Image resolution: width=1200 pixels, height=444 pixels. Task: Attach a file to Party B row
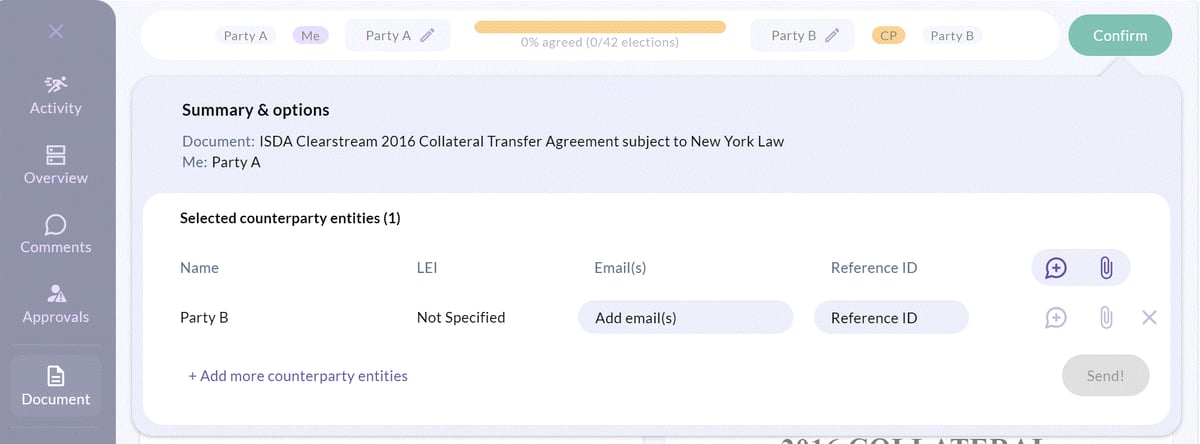[x=1106, y=318]
